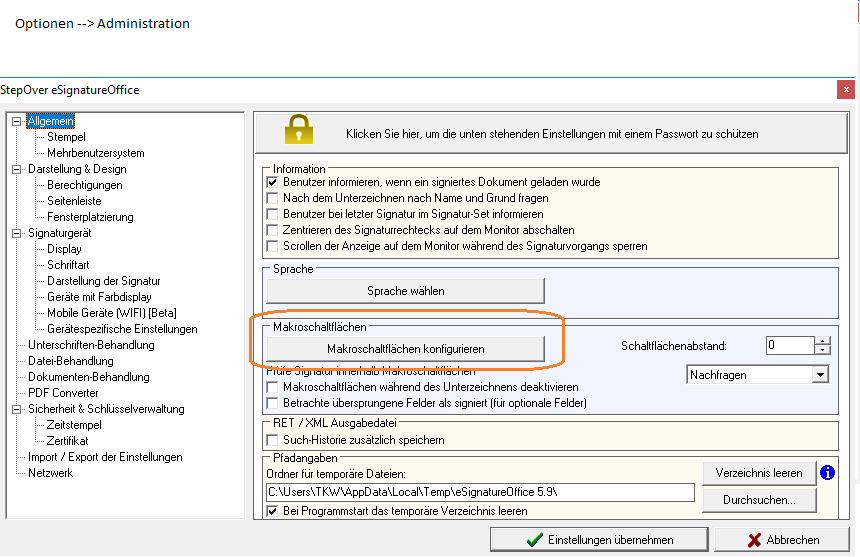The height and width of the screenshot is (557, 860).
Task: Close the StepOver eSignatureOffice dialog
Action: [x=846, y=89]
